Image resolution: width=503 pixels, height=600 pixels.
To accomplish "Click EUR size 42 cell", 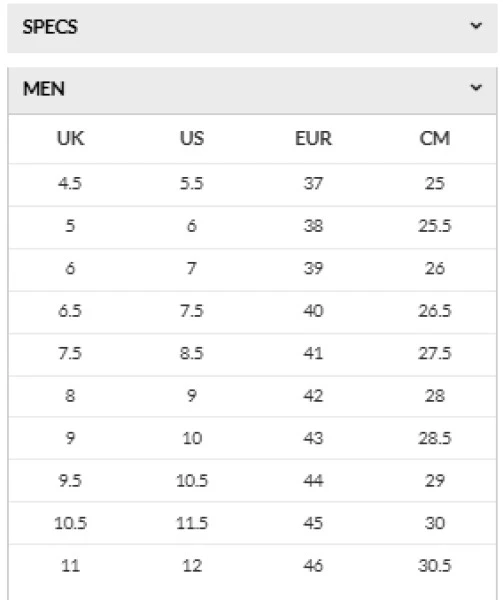I will [x=313, y=396].
